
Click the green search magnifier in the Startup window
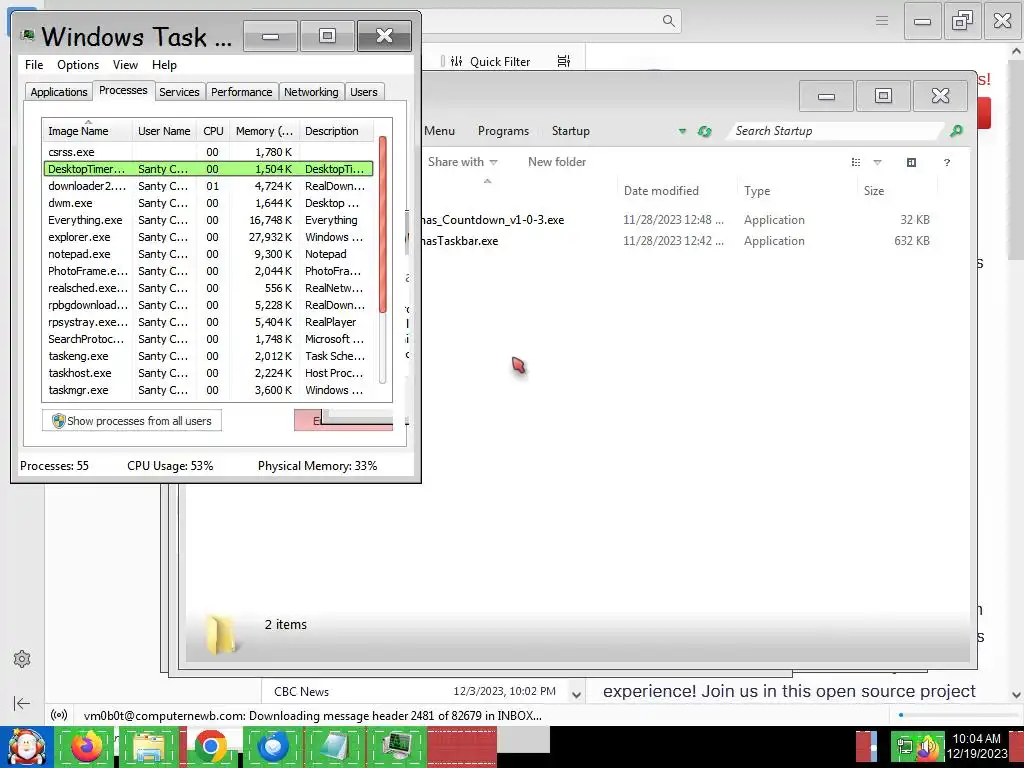pyautogui.click(x=956, y=131)
